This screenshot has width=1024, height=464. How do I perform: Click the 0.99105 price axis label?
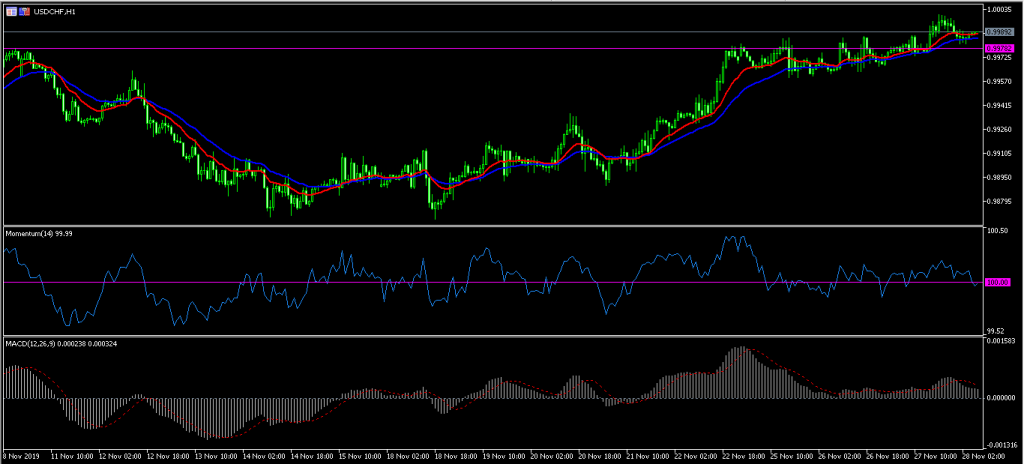[999, 154]
